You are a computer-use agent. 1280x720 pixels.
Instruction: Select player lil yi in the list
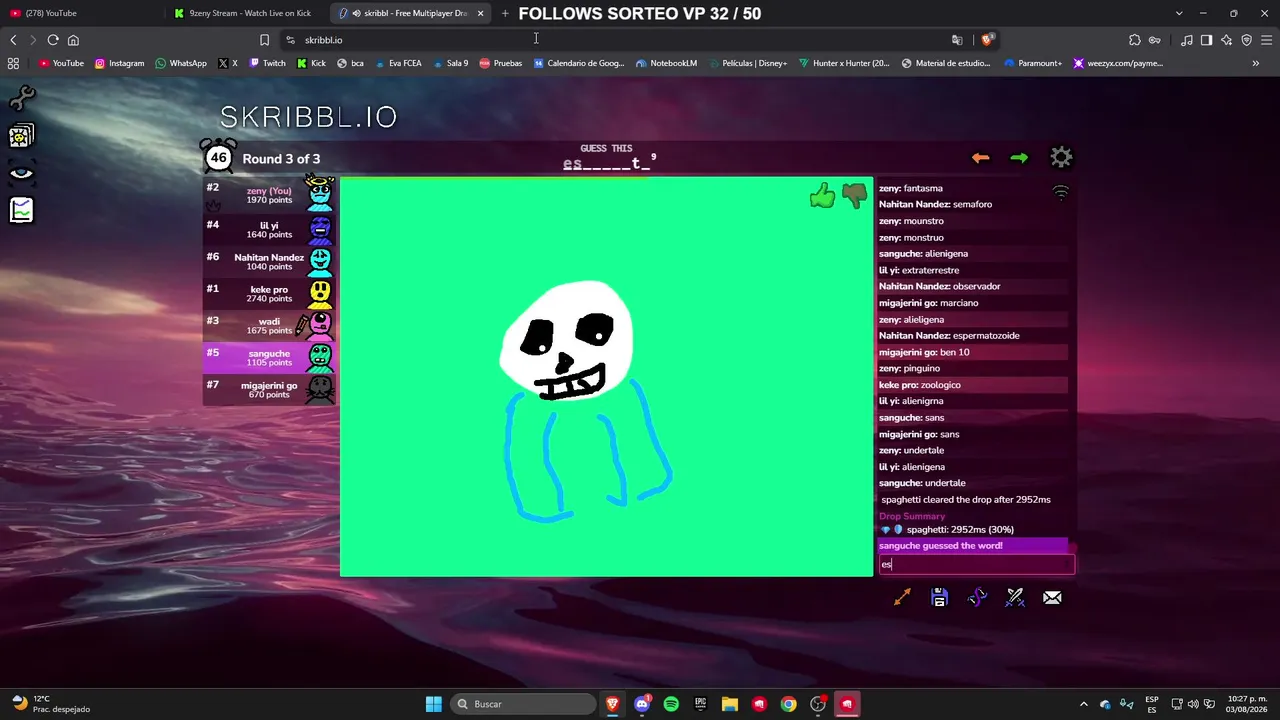(269, 229)
